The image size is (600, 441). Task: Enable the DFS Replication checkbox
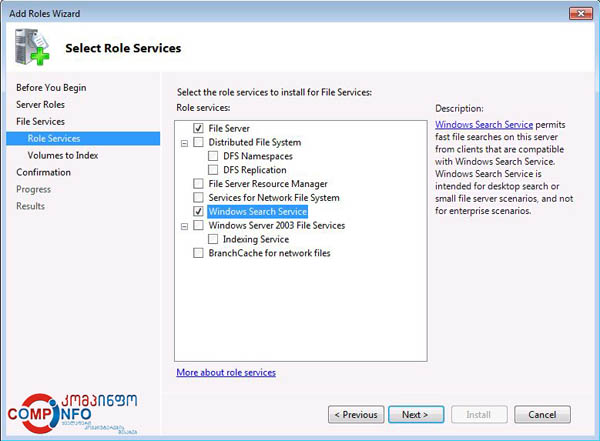213,170
